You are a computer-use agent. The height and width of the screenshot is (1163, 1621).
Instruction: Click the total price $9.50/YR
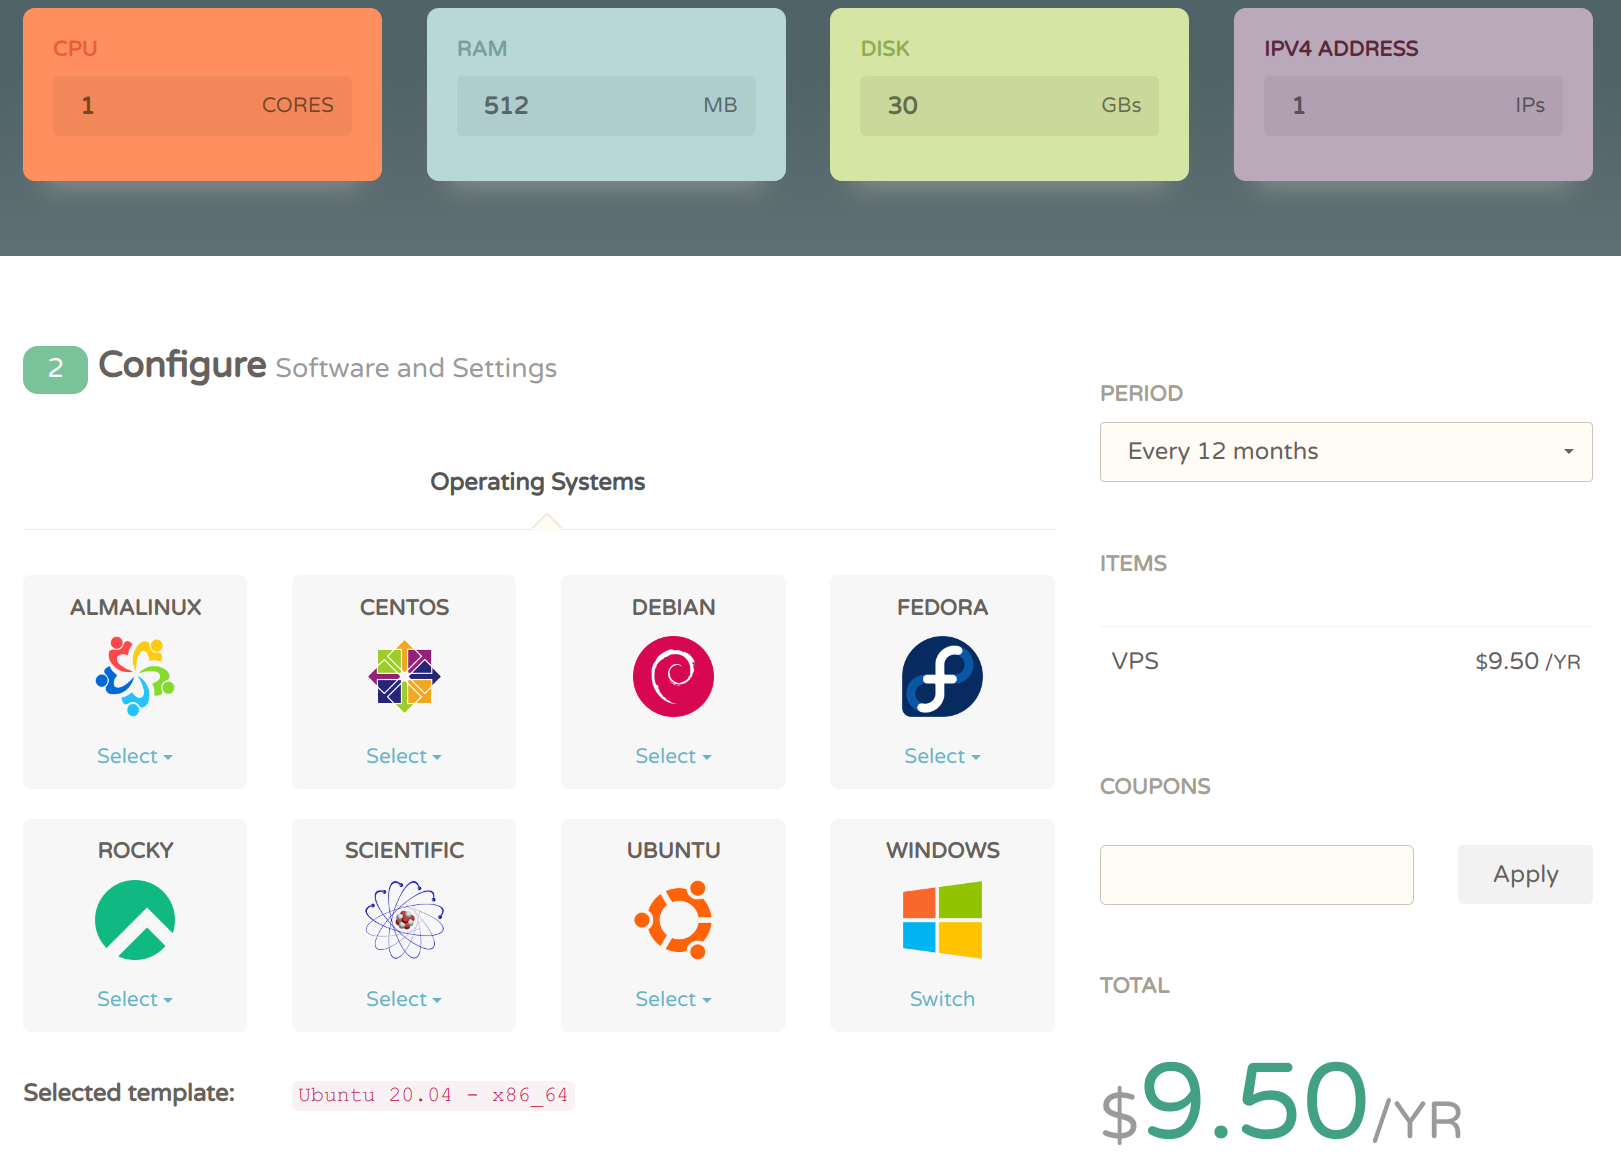1281,1103
